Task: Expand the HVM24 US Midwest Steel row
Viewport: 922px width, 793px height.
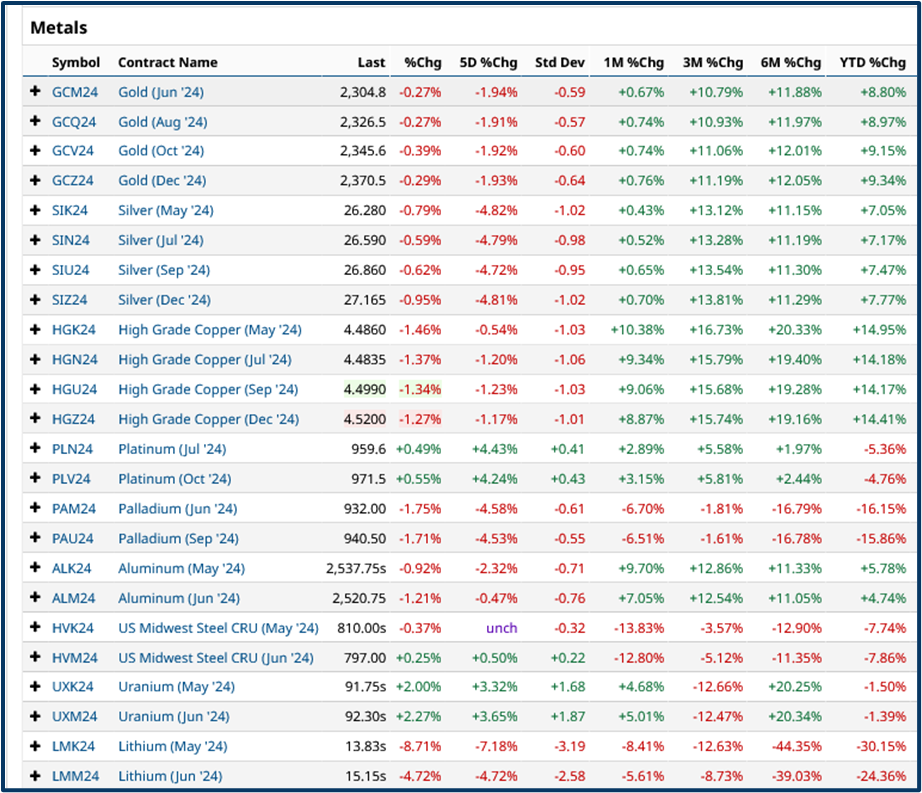Action: (35, 657)
